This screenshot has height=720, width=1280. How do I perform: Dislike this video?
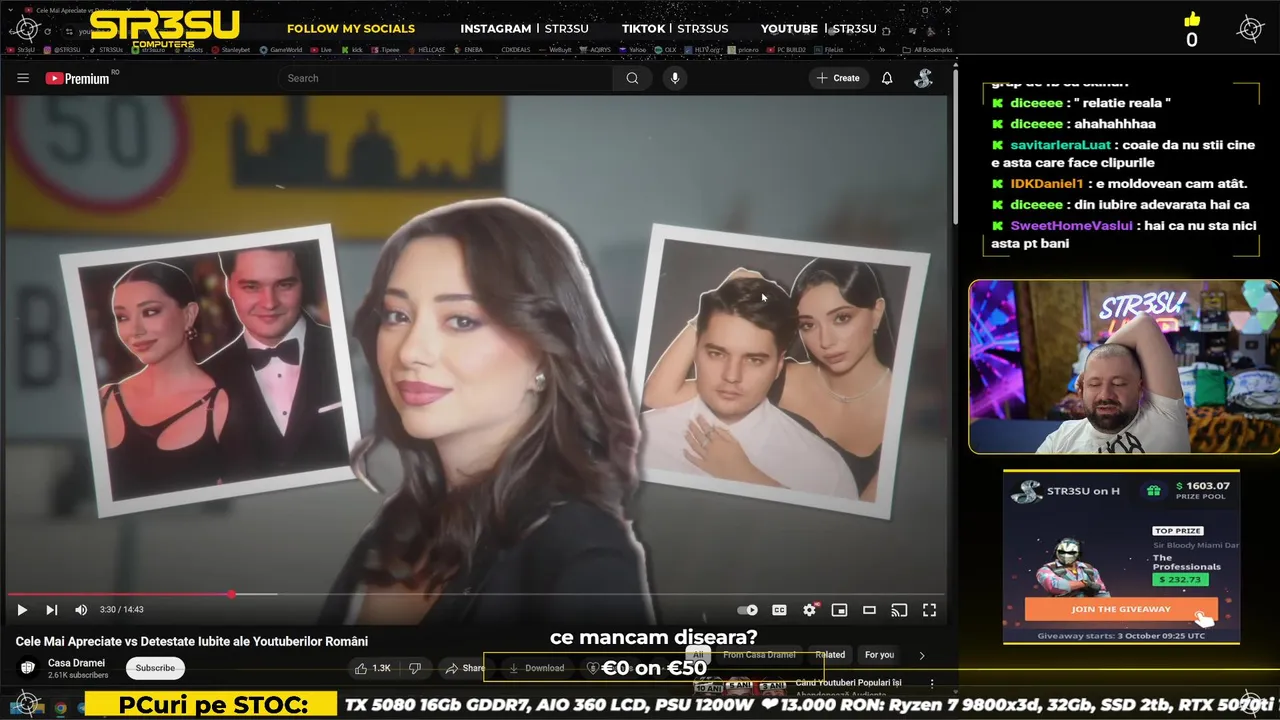(416, 668)
